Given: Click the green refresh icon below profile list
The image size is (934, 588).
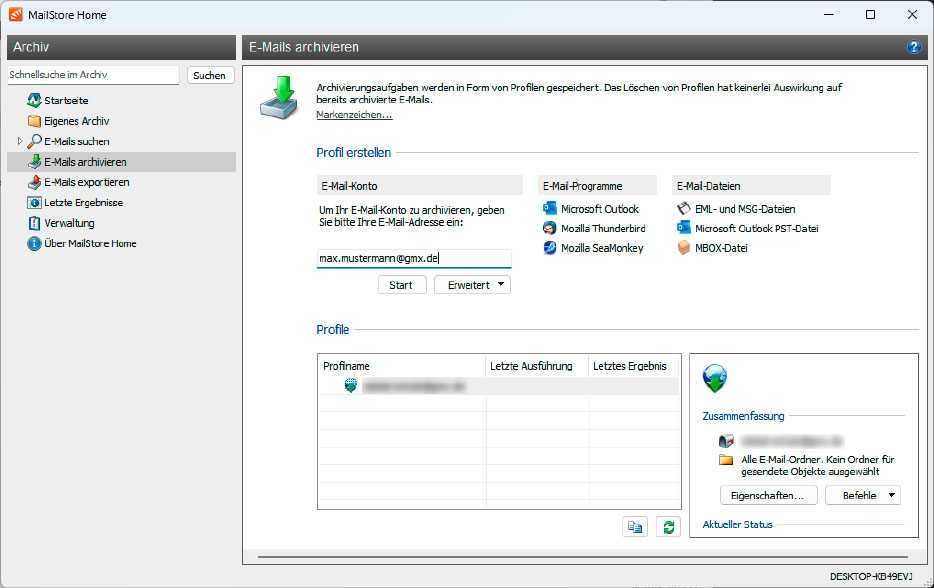Looking at the screenshot, I should pyautogui.click(x=668, y=527).
